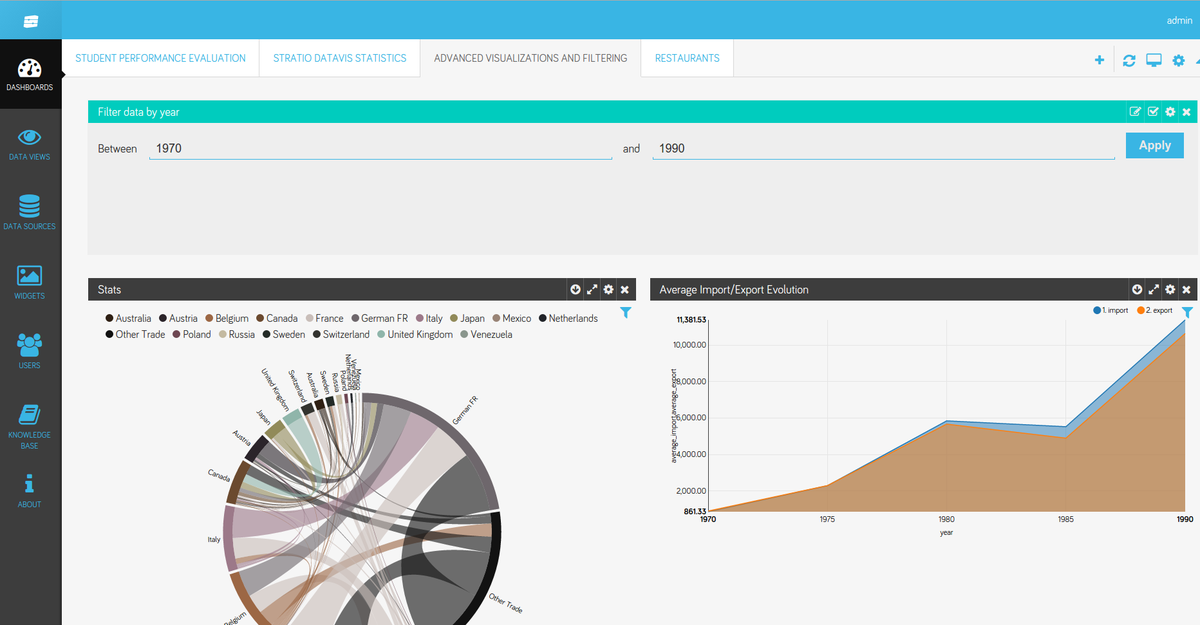Click the 'Average Import/Export Evolution' widget title
The width and height of the screenshot is (1200, 625).
(734, 289)
